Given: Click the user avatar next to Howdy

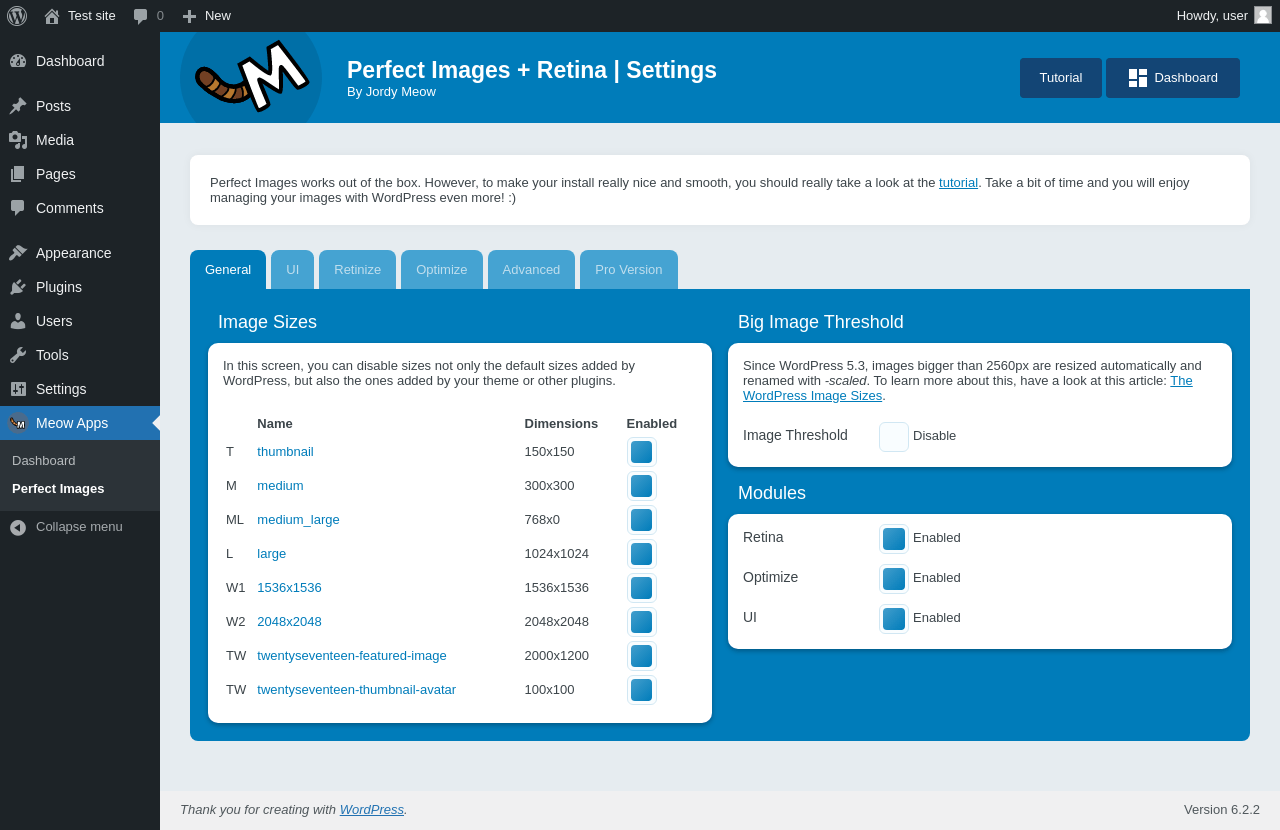Looking at the screenshot, I should point(1263,15).
